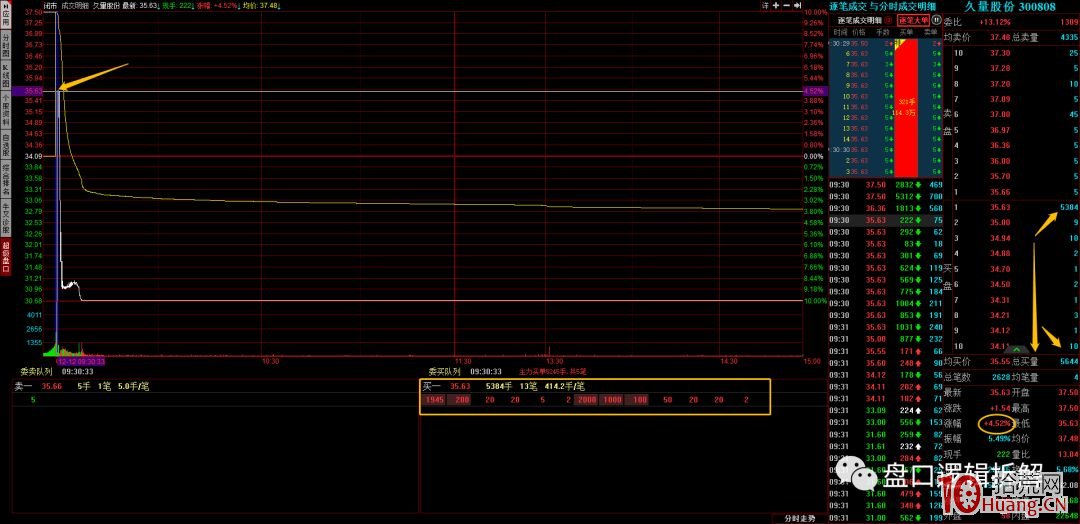Click sell level 6 price 37.00

(1000, 115)
